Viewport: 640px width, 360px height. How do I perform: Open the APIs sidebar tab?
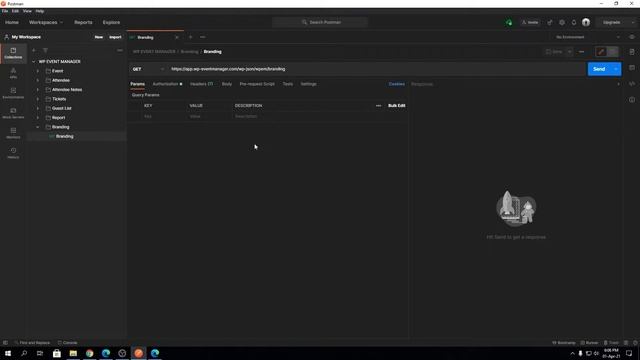click(13, 73)
